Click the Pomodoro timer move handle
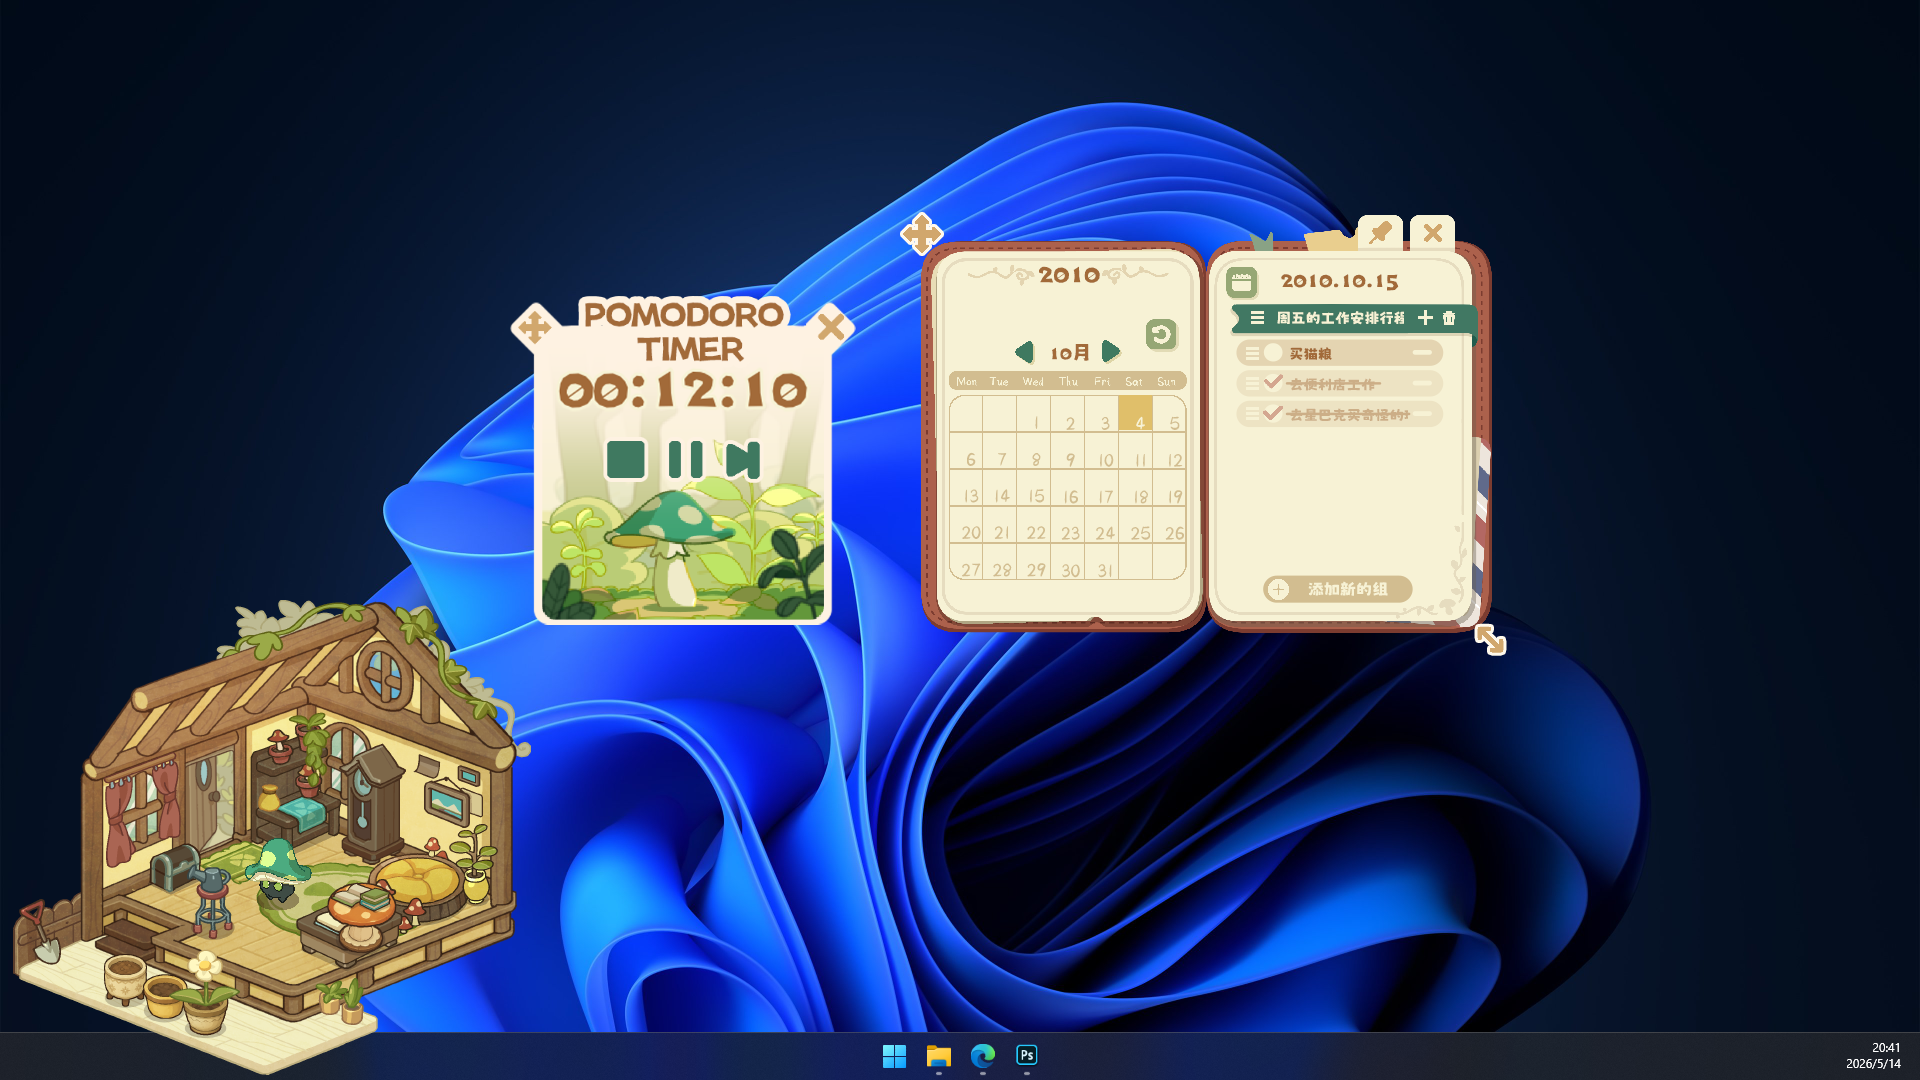Image resolution: width=1920 pixels, height=1080 pixels. click(534, 326)
